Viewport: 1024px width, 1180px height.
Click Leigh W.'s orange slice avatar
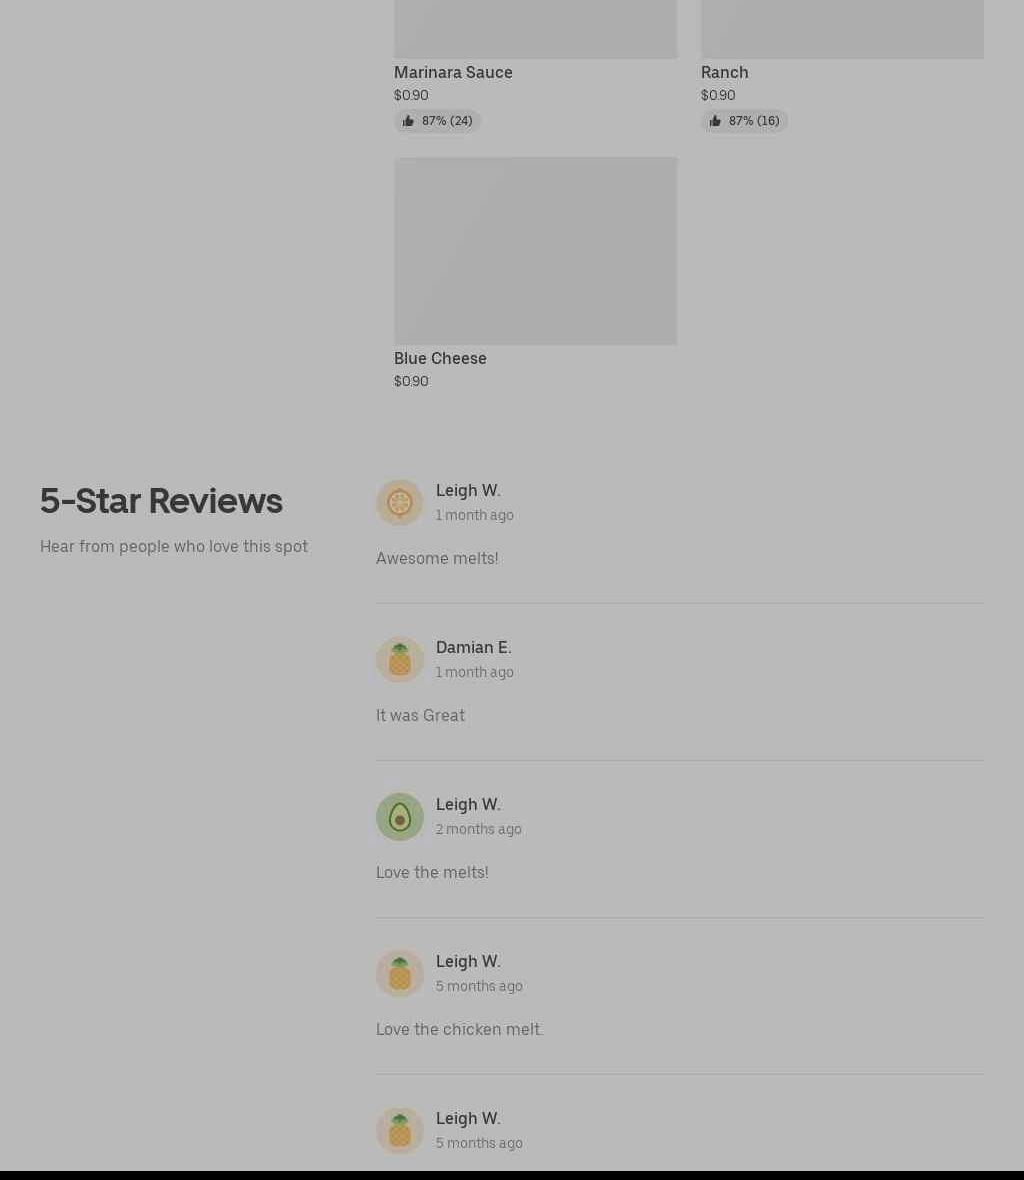(400, 503)
